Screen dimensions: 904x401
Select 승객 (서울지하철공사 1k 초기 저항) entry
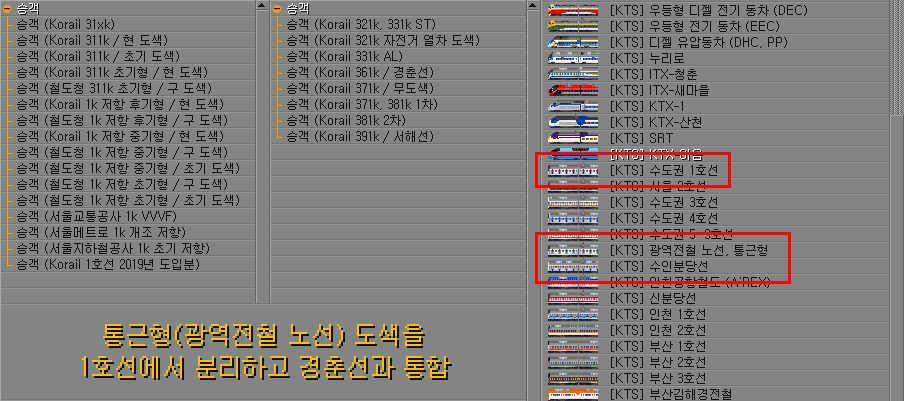tap(112, 248)
